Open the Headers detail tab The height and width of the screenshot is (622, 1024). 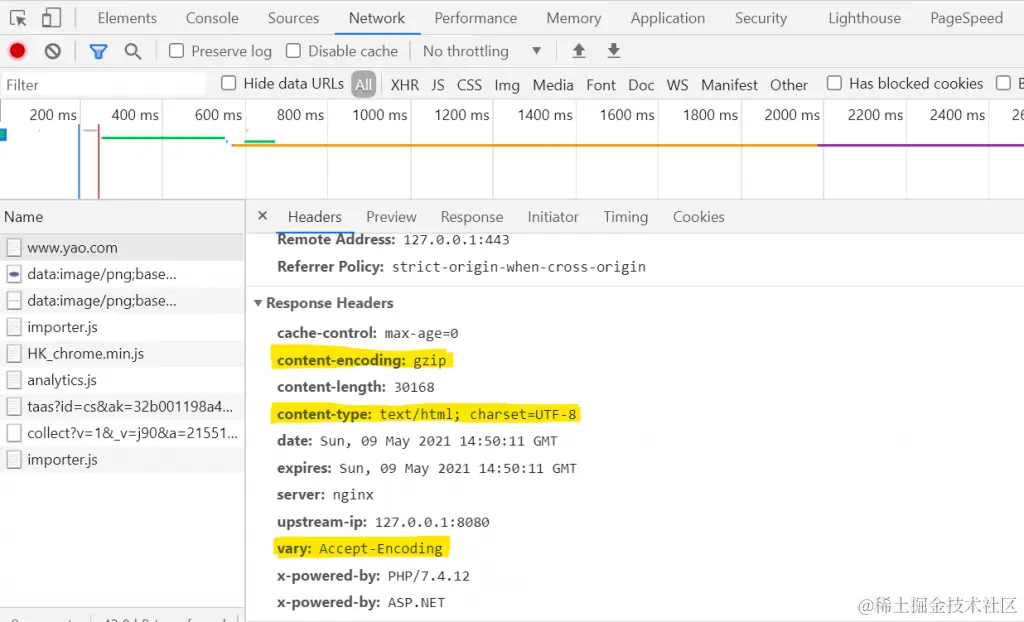coord(315,216)
